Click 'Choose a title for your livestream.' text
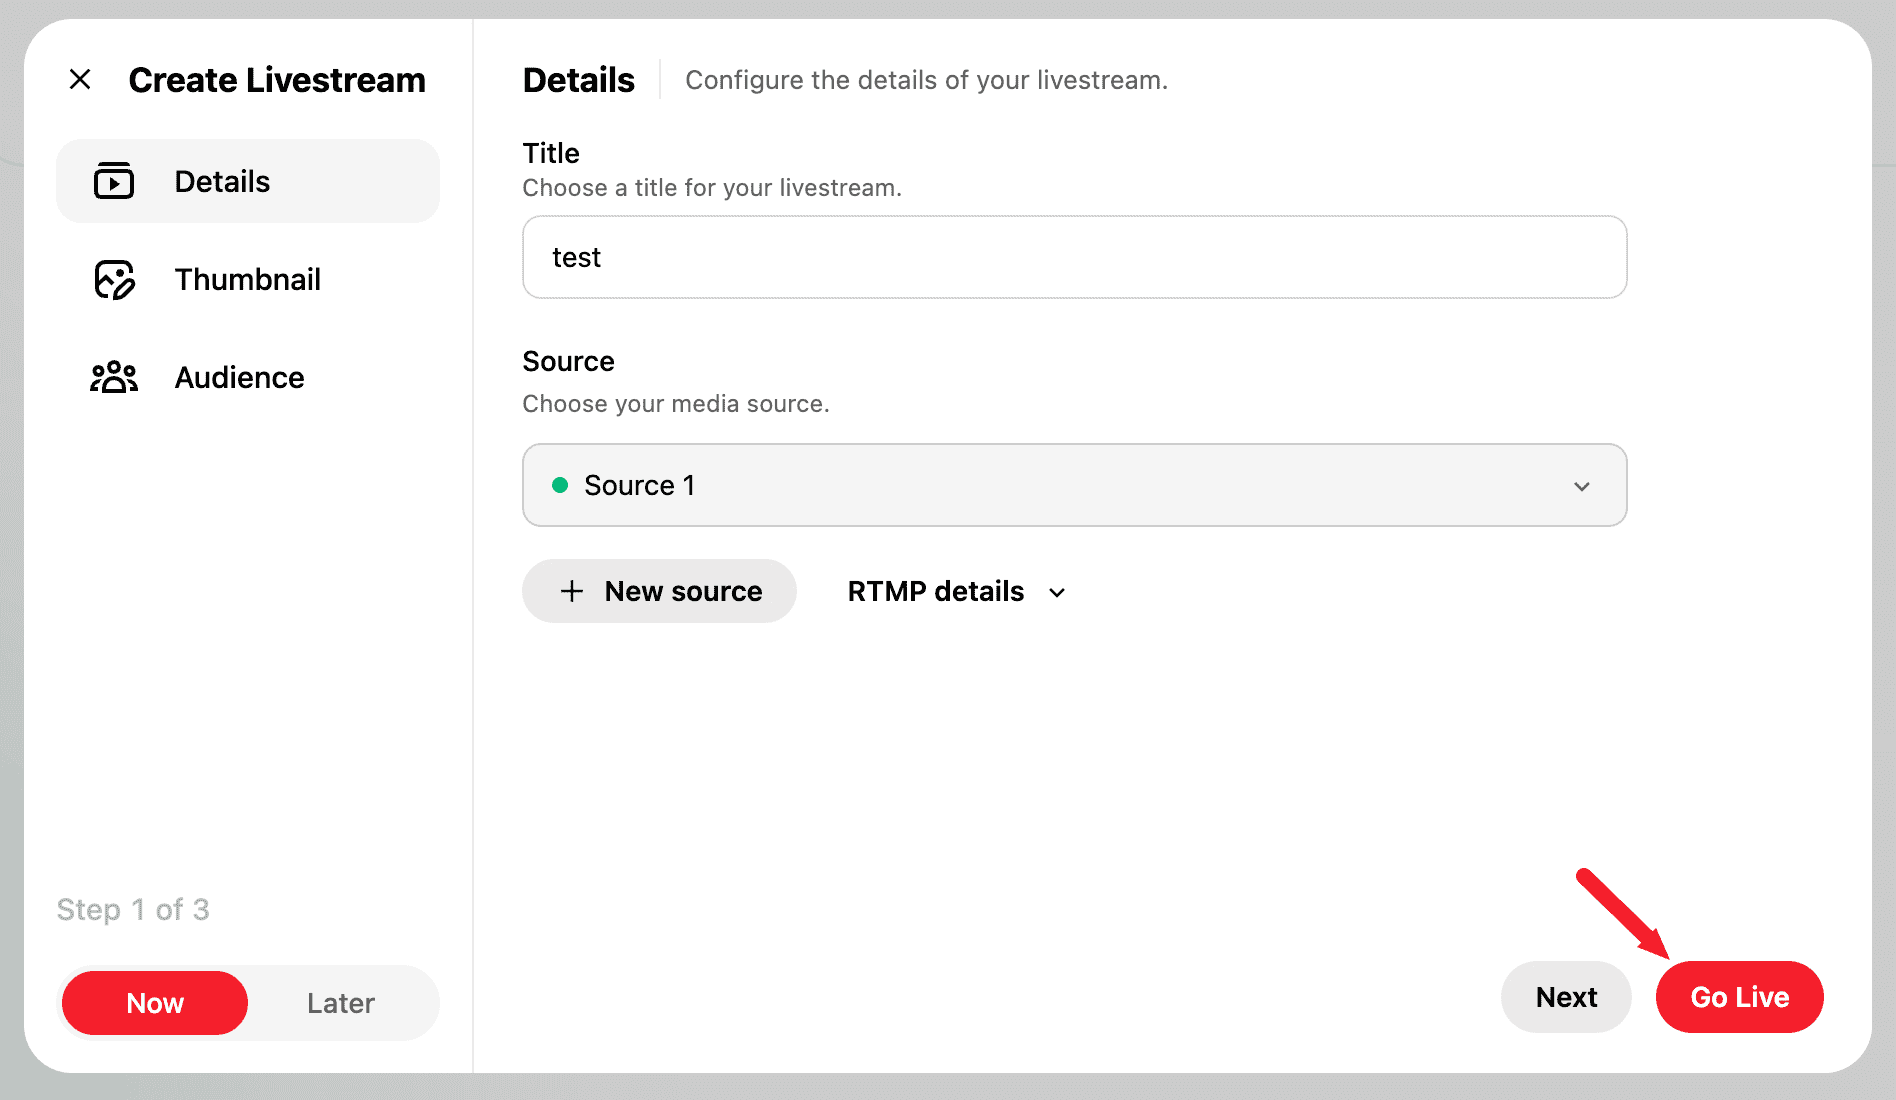Viewport: 1896px width, 1100px height. tap(712, 188)
